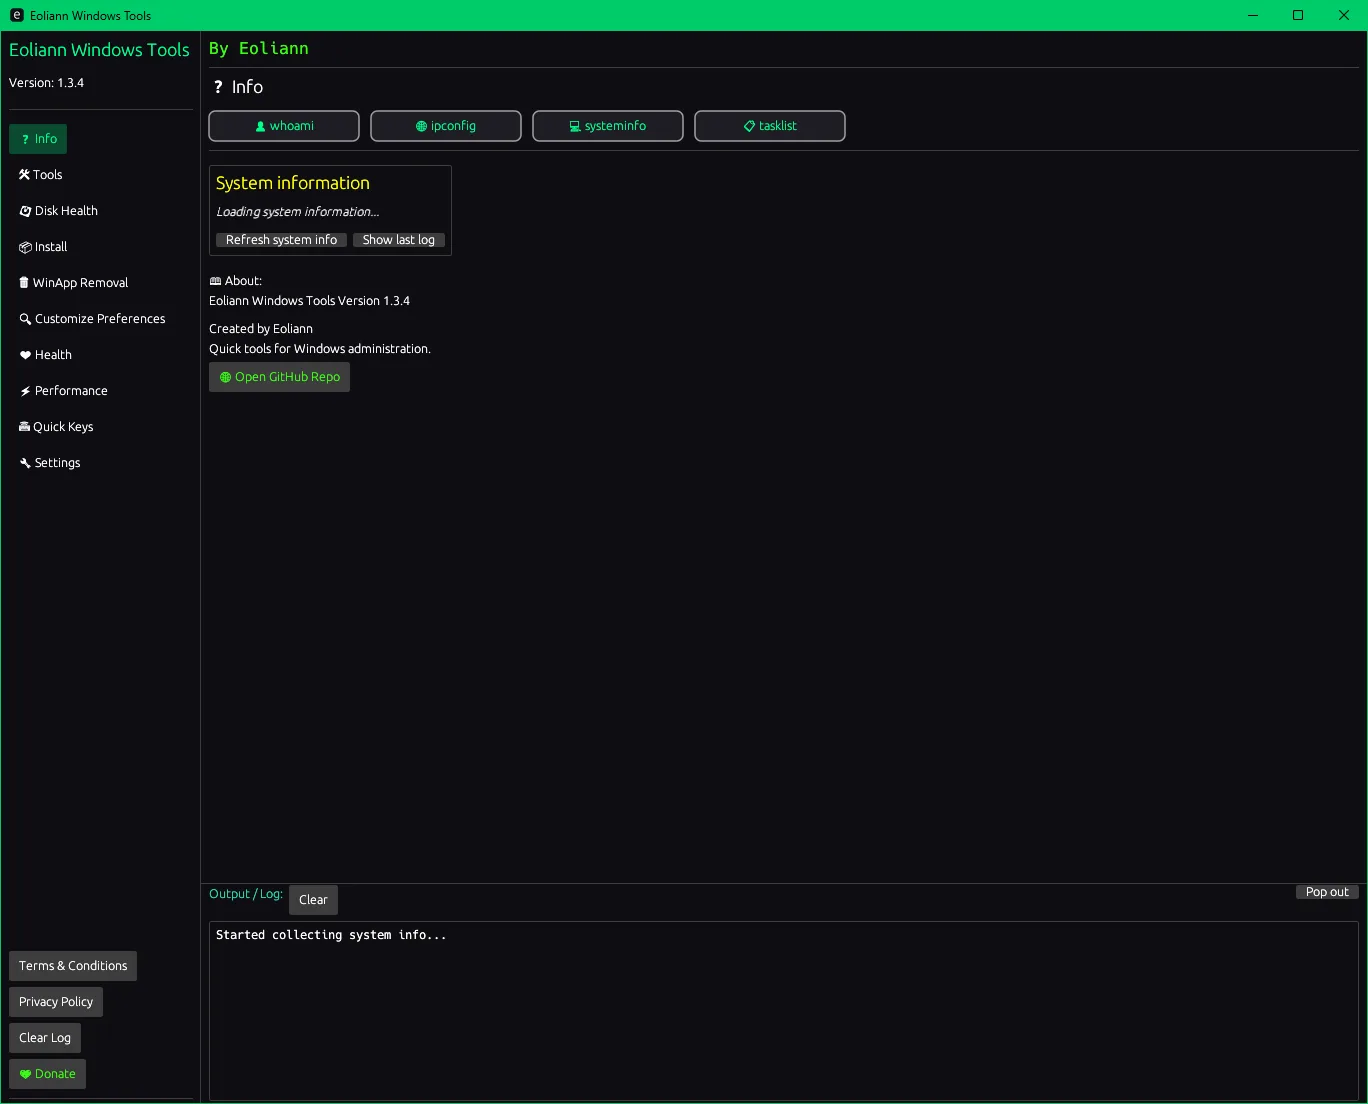Show the last log
This screenshot has width=1368, height=1104.
tap(398, 240)
